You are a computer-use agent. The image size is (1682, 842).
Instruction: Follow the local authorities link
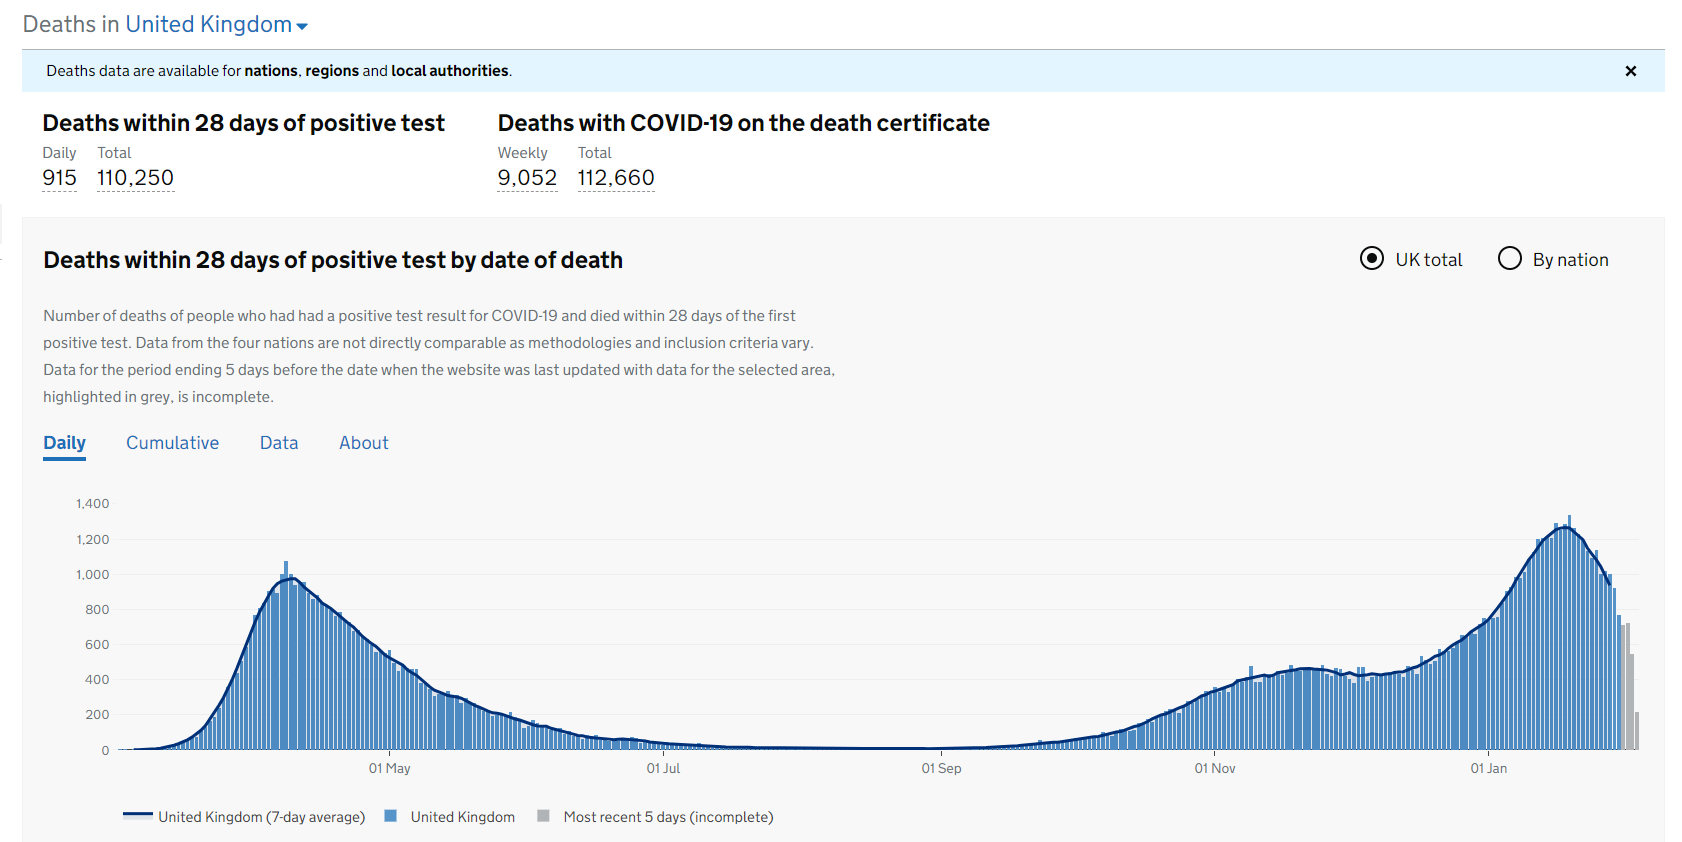(450, 71)
